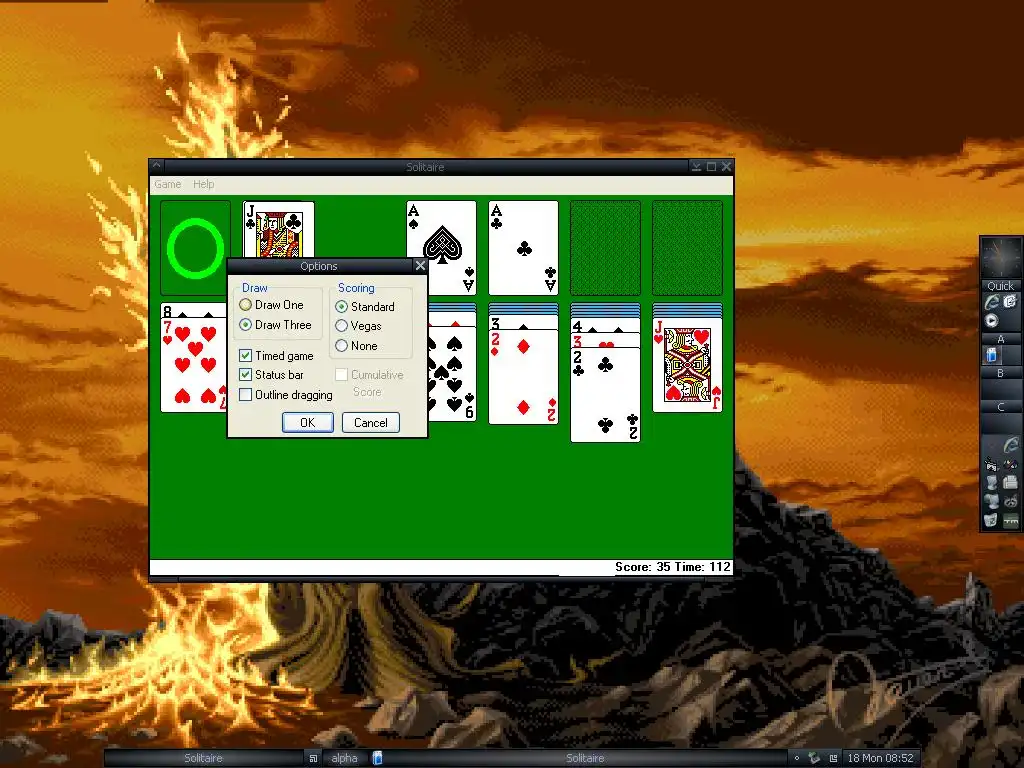Screen dimensions: 1024x768
Task: Click the Ace of clubs foundation card
Action: (x=523, y=248)
